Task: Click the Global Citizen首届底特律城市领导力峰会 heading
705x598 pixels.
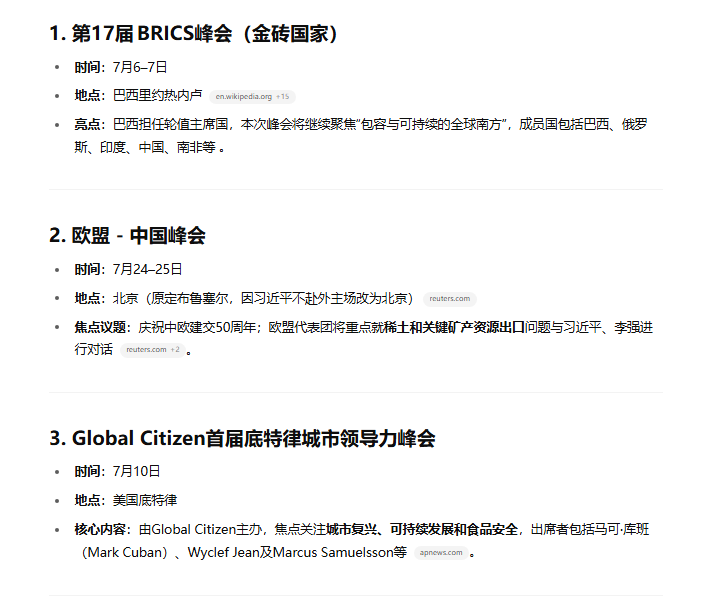Action: [242, 438]
